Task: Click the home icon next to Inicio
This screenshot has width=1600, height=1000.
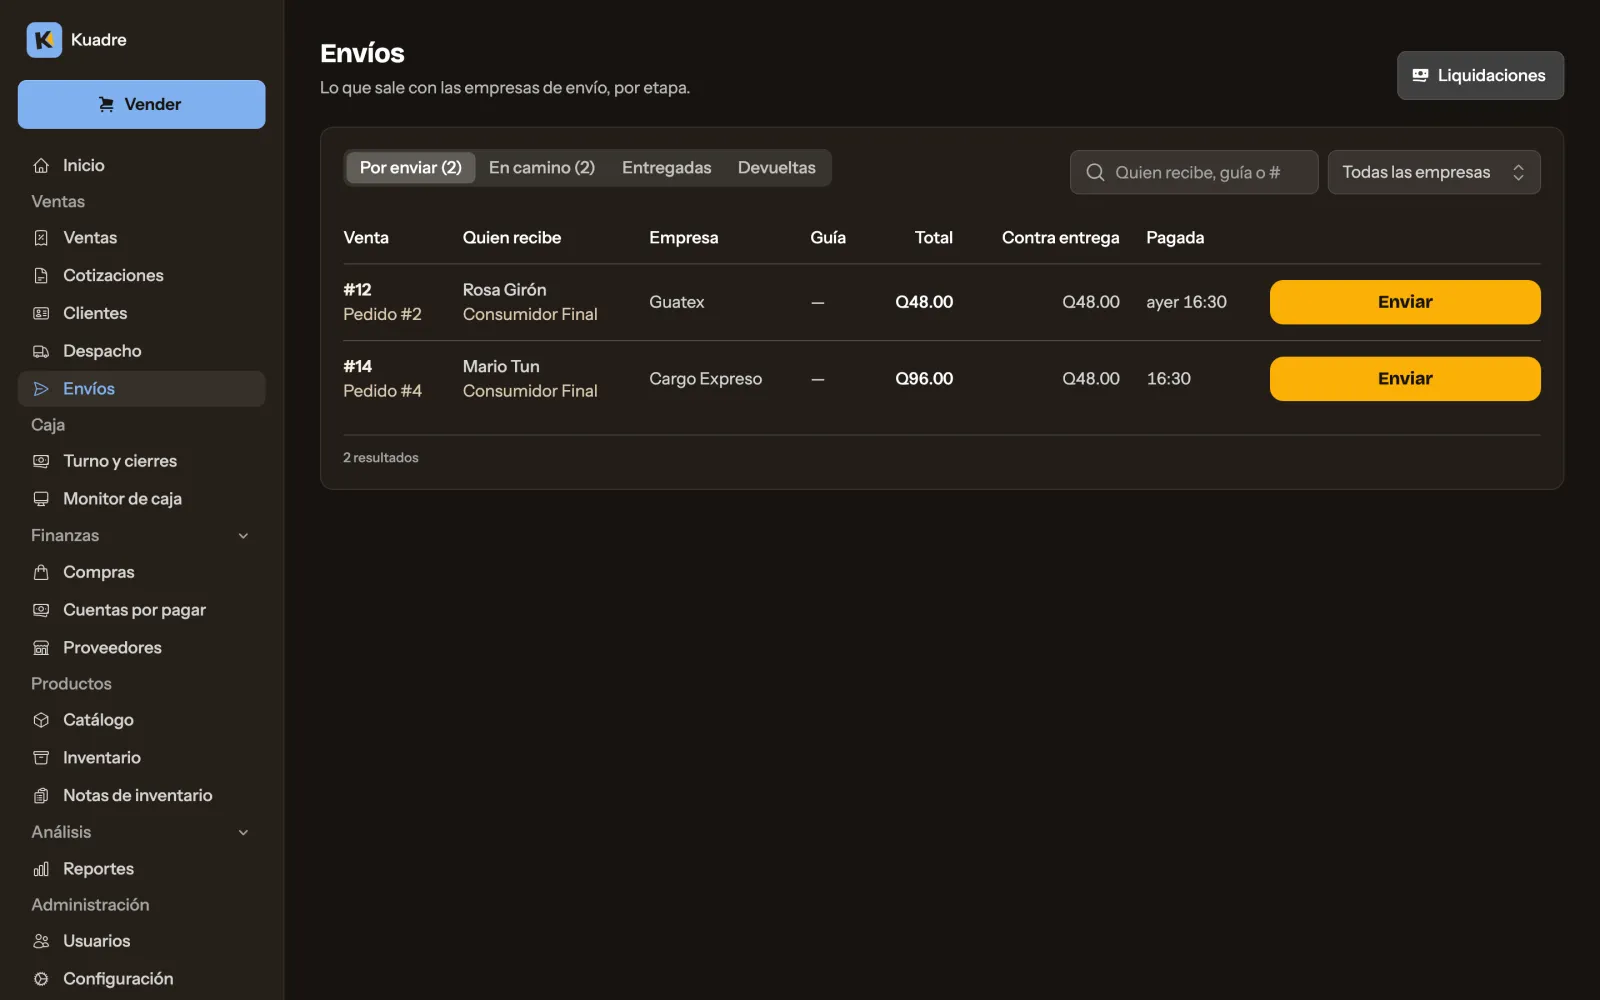Action: click(41, 165)
